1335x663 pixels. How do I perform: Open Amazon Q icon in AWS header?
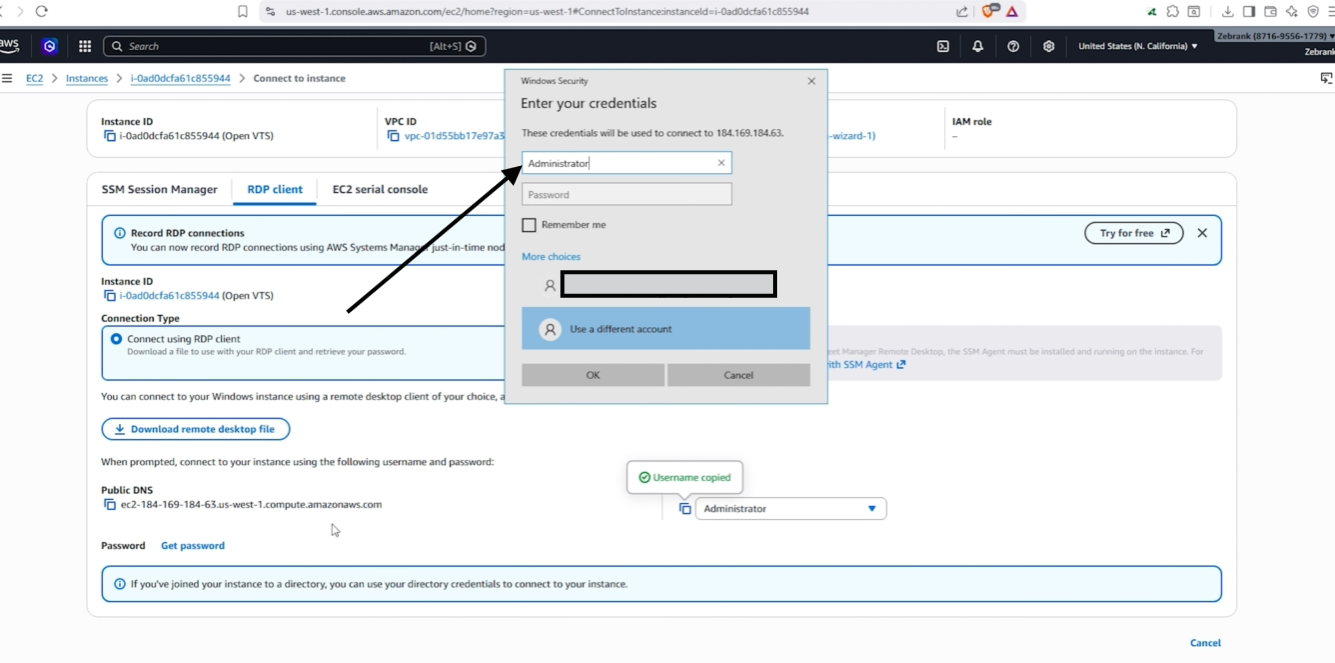tap(49, 46)
